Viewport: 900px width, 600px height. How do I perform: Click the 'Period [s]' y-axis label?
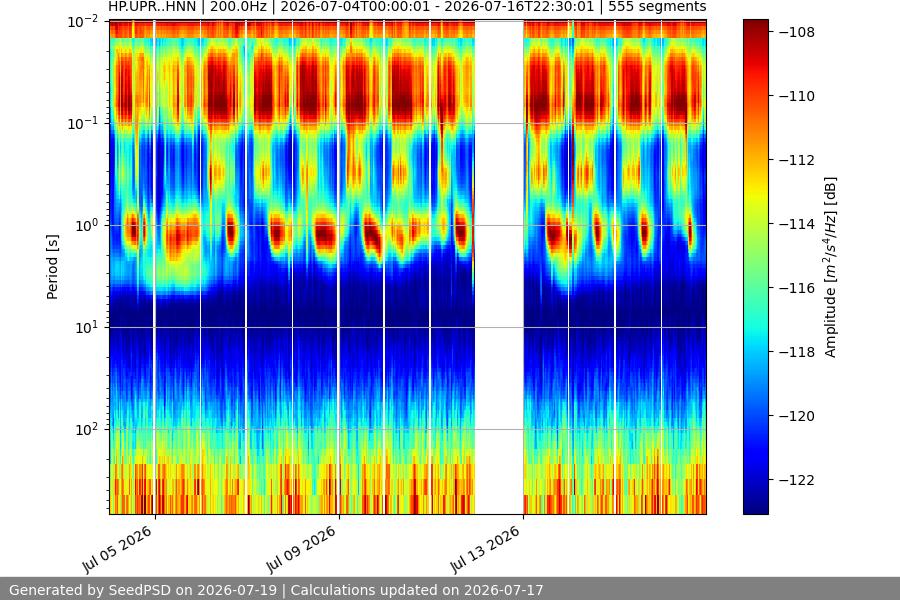click(52, 267)
